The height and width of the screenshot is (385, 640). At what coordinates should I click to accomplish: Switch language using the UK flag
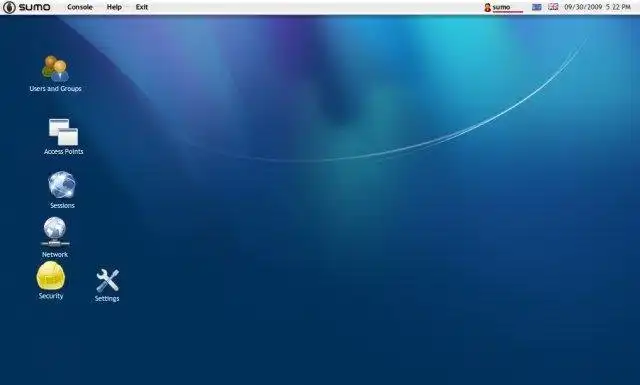[553, 7]
